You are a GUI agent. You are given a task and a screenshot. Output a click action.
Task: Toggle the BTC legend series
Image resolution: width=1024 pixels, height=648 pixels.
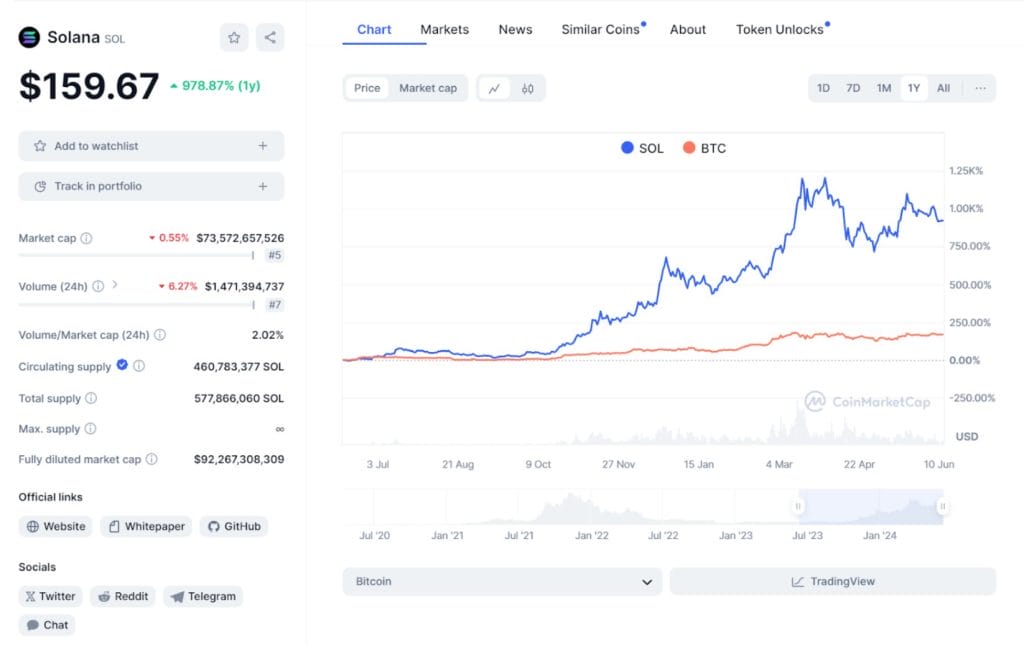(x=704, y=148)
